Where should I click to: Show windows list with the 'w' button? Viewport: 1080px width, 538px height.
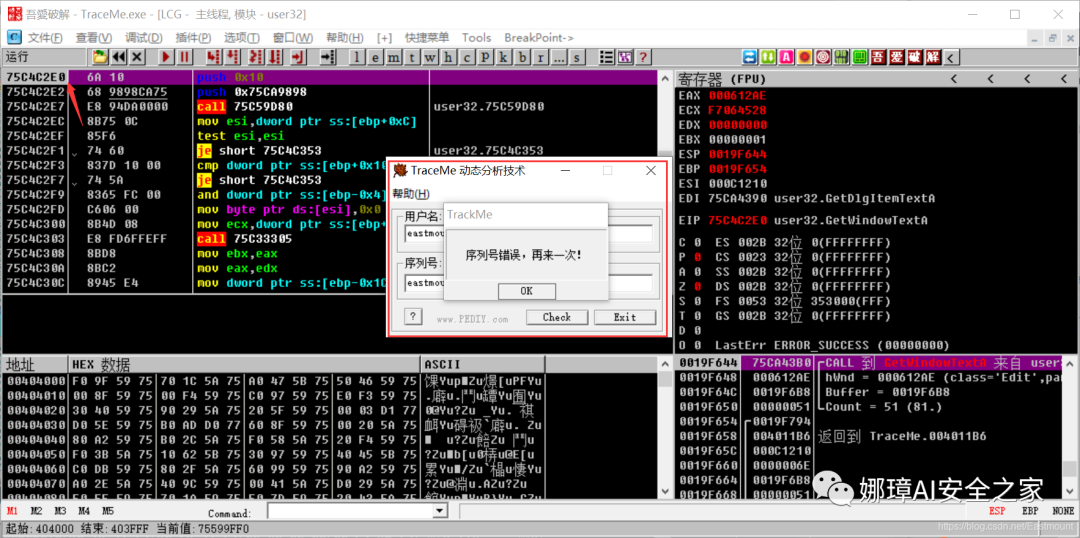[x=430, y=57]
